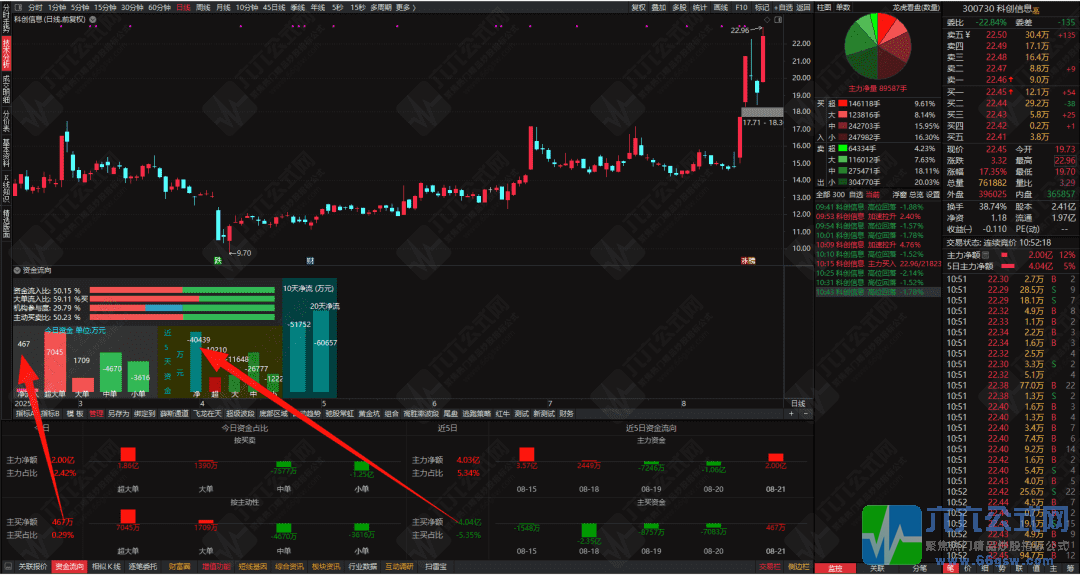Select the 模板 indicator tab

click(x=75, y=414)
